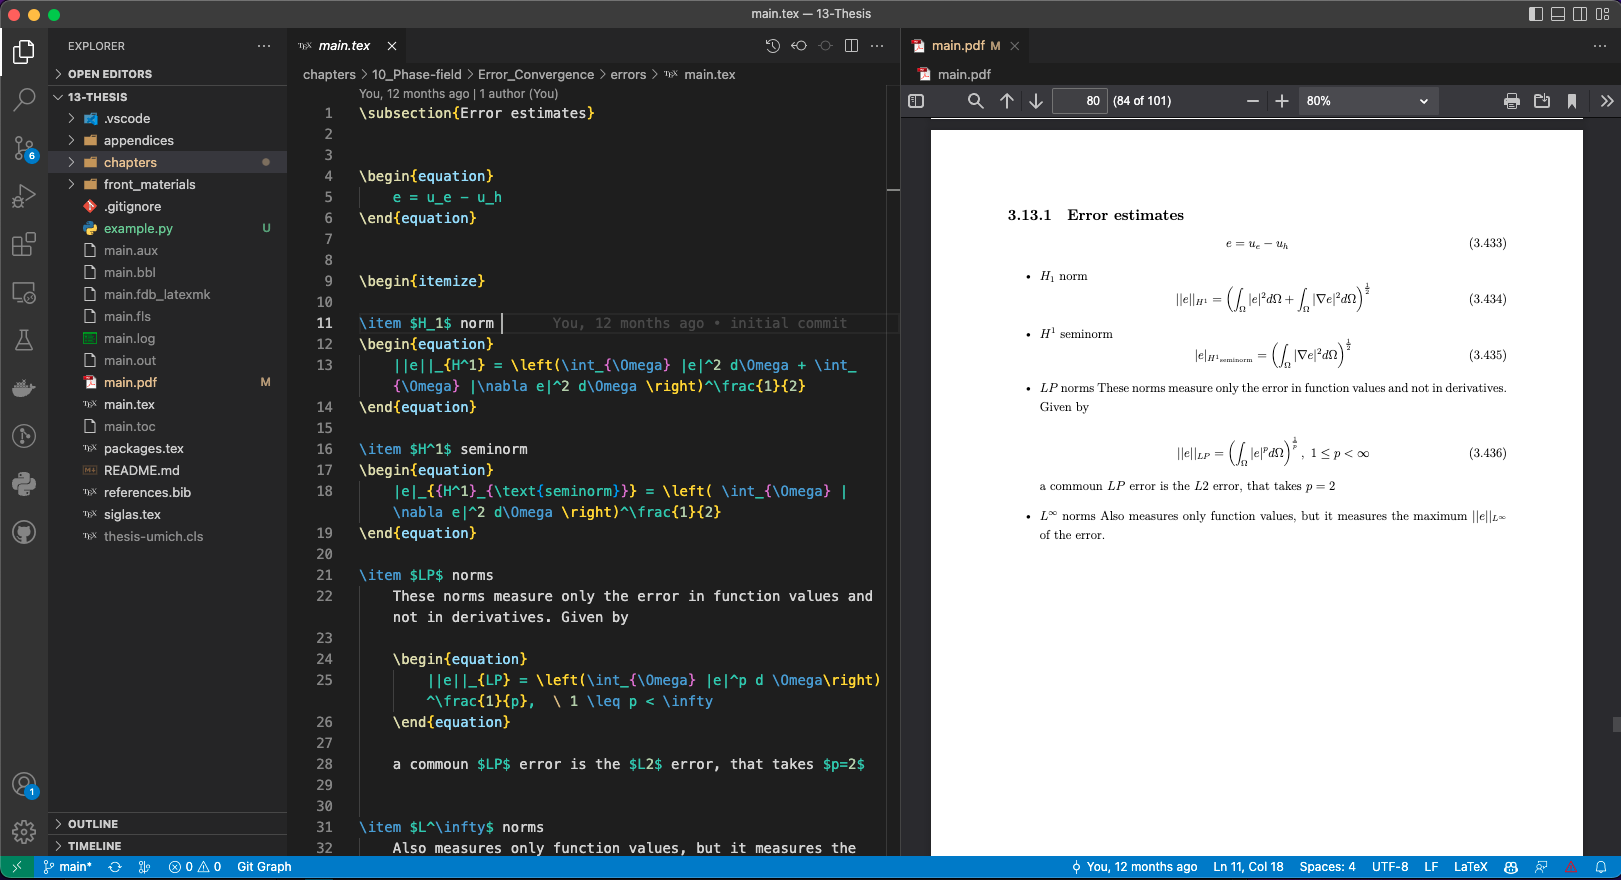1621x880 pixels.
Task: Open the Docker view in activity bar
Action: (24, 388)
